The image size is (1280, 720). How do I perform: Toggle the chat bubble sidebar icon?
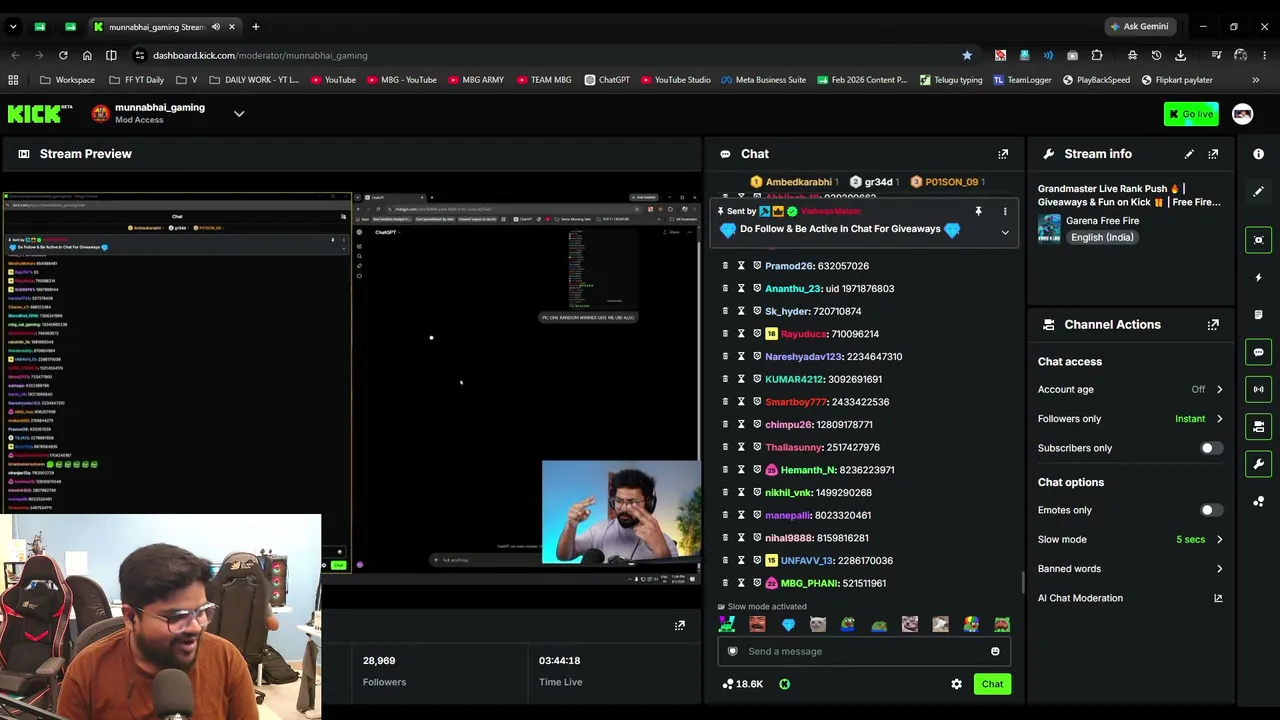click(x=1259, y=352)
